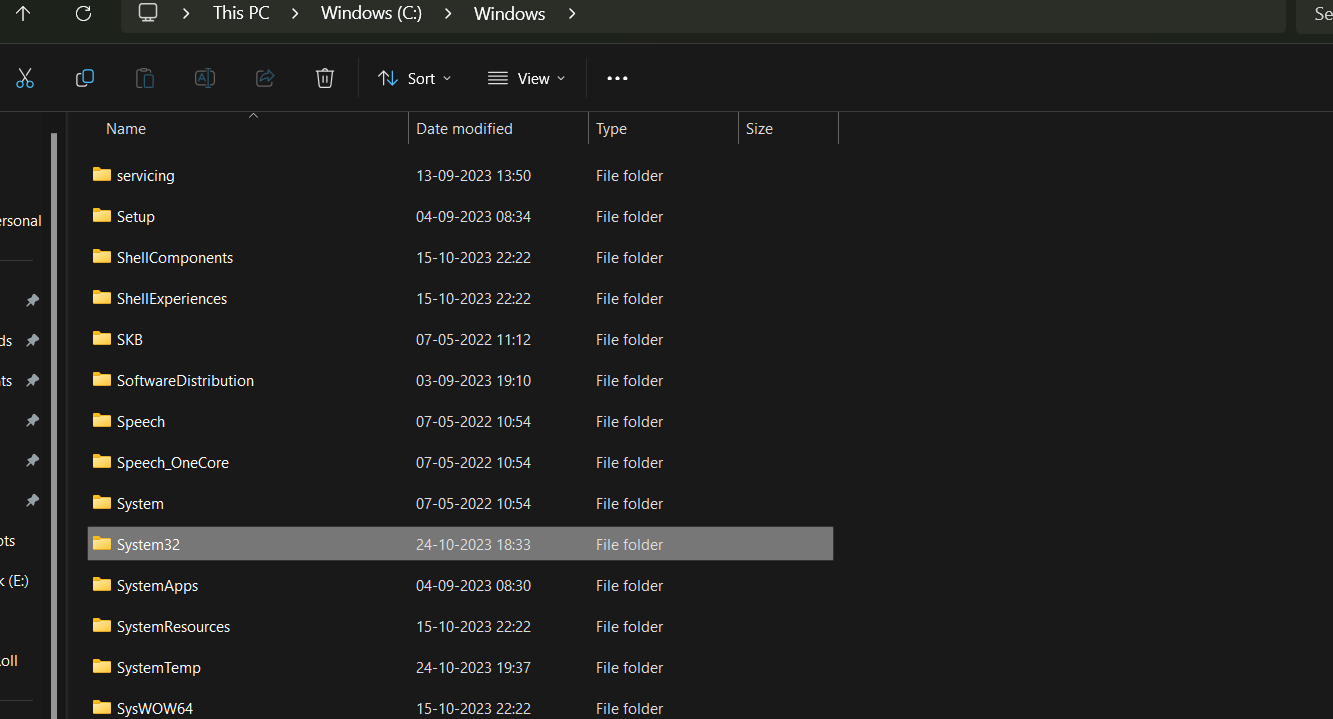The width and height of the screenshot is (1333, 719).
Task: Click the SKB folder name
Action: (x=130, y=339)
